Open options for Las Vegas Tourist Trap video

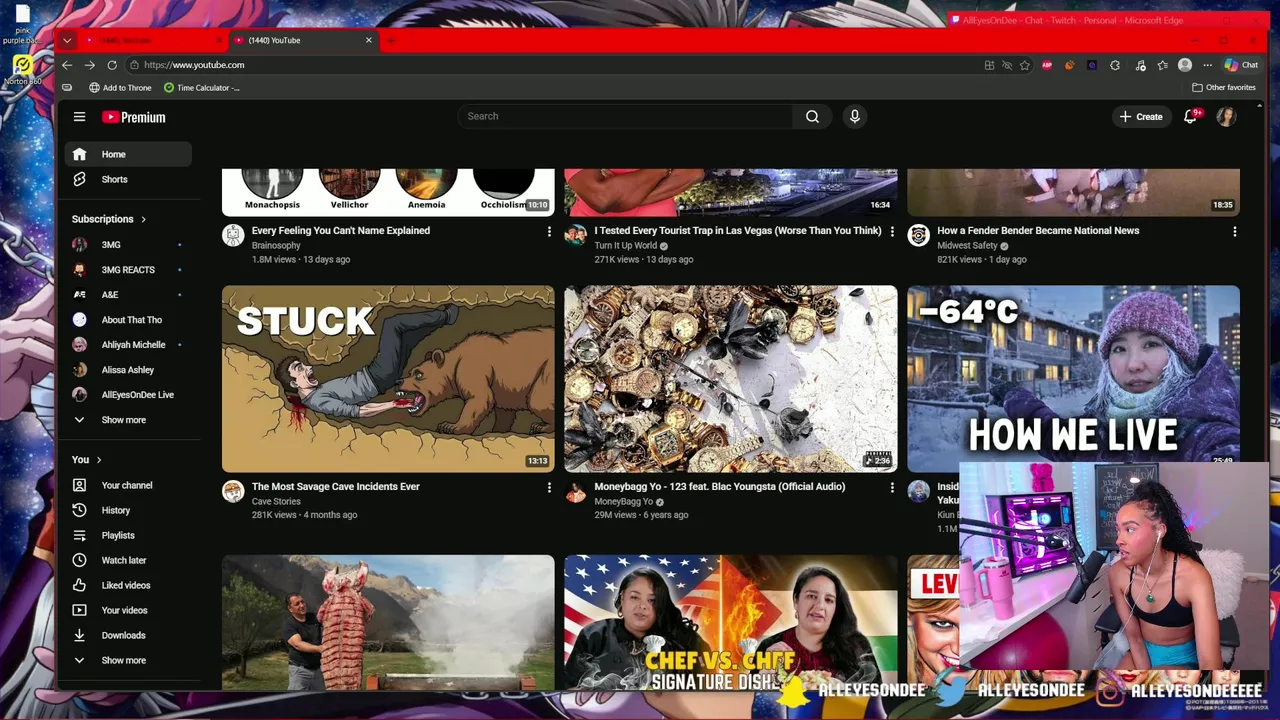[x=892, y=231]
